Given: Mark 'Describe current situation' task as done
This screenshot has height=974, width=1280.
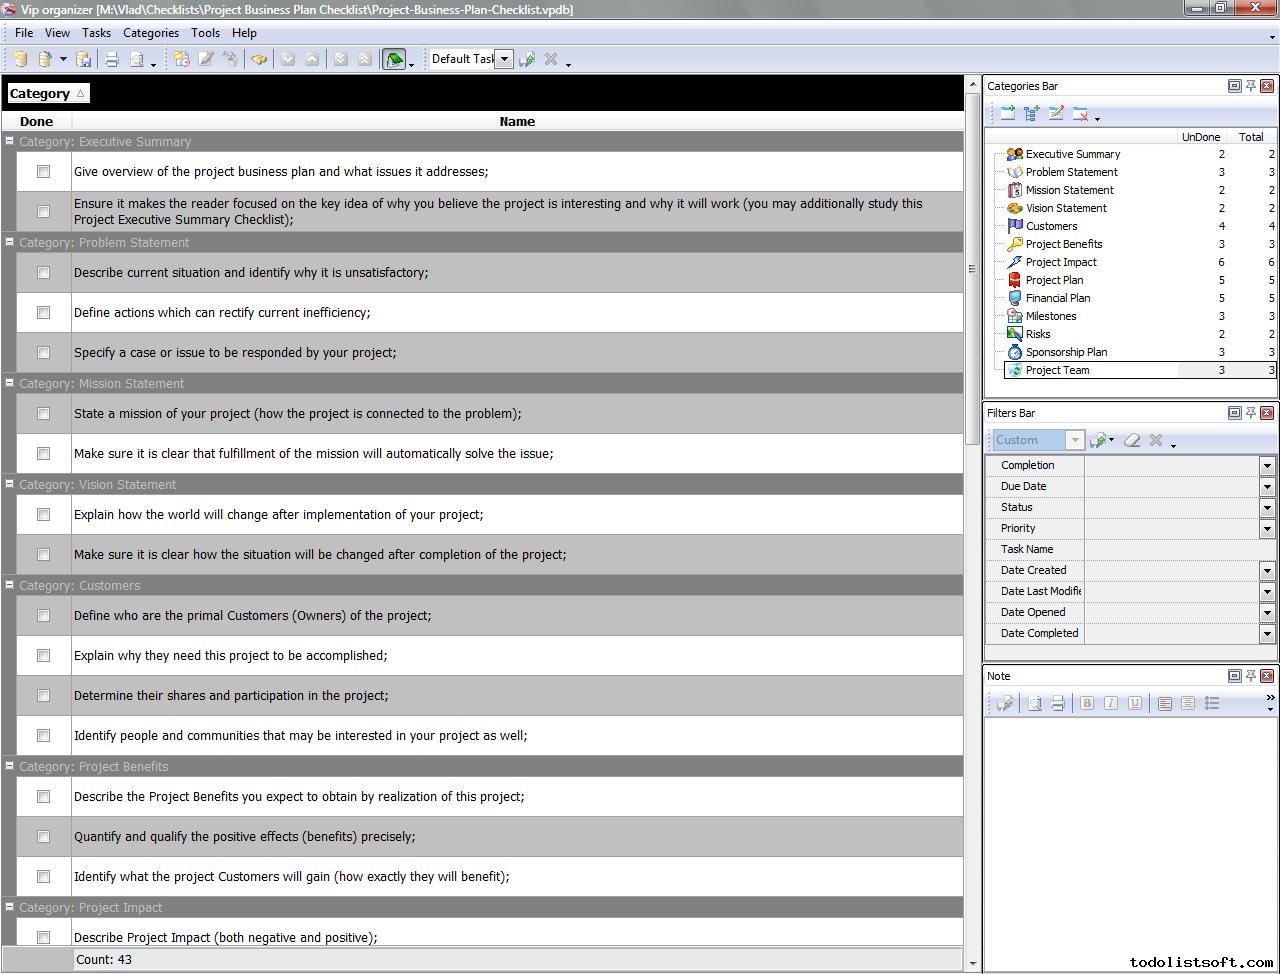Looking at the screenshot, I should click(x=43, y=272).
